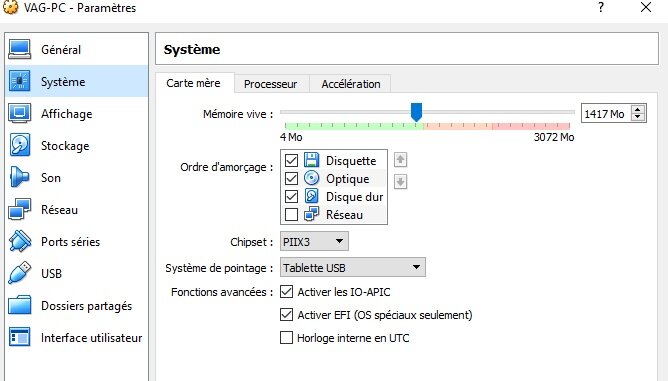
Task: Increase memory with spinner up arrow
Action: 638,110
